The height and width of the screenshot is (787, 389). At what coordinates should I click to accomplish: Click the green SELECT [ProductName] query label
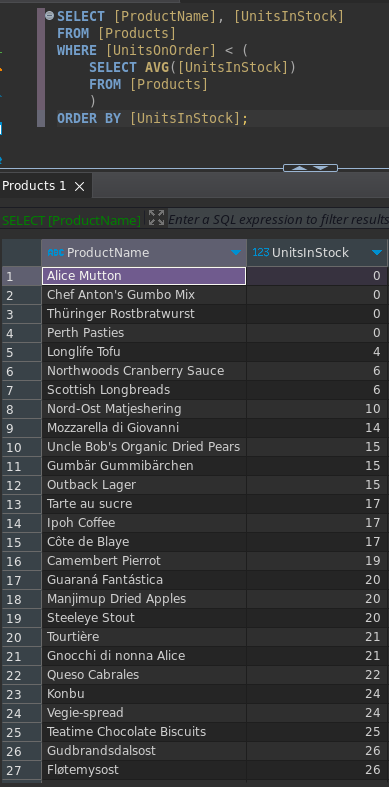[x=71, y=220]
